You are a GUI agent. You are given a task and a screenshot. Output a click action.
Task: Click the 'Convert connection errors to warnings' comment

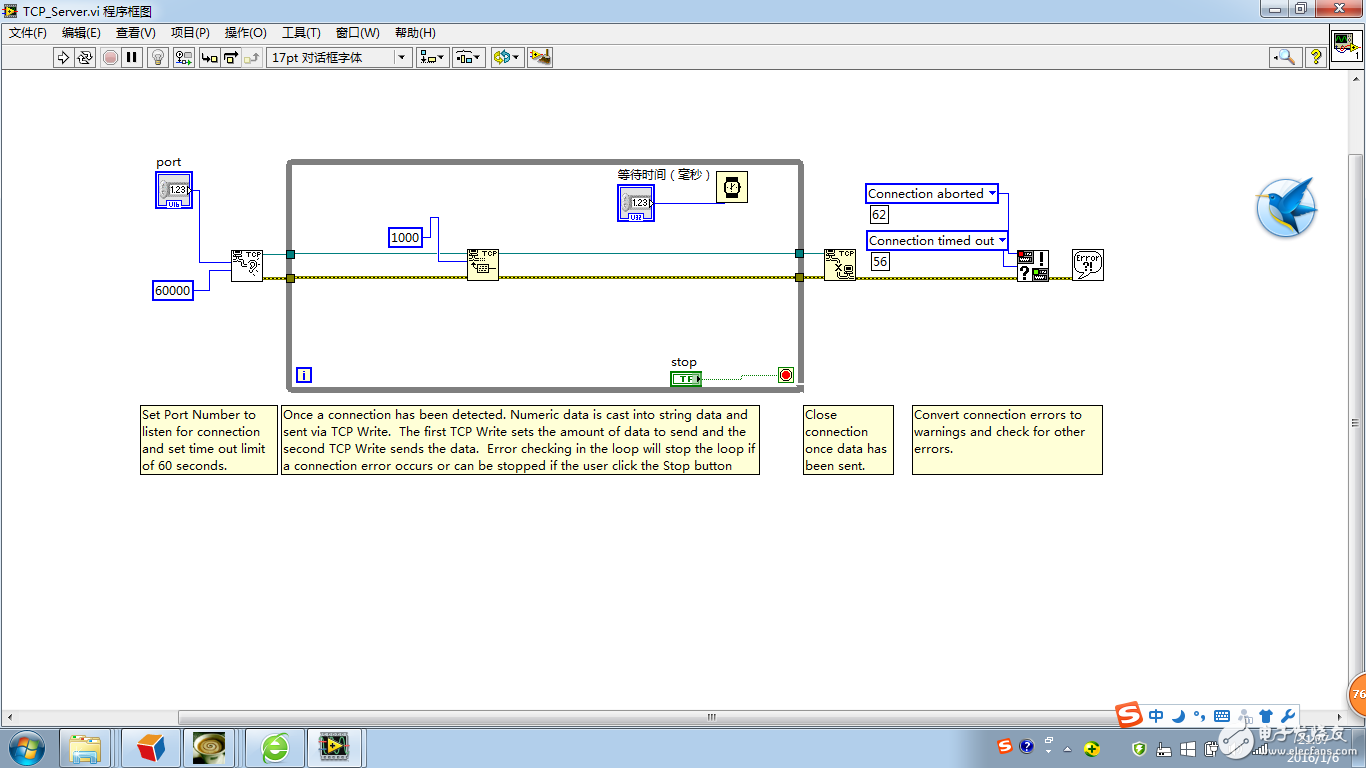1007,440
